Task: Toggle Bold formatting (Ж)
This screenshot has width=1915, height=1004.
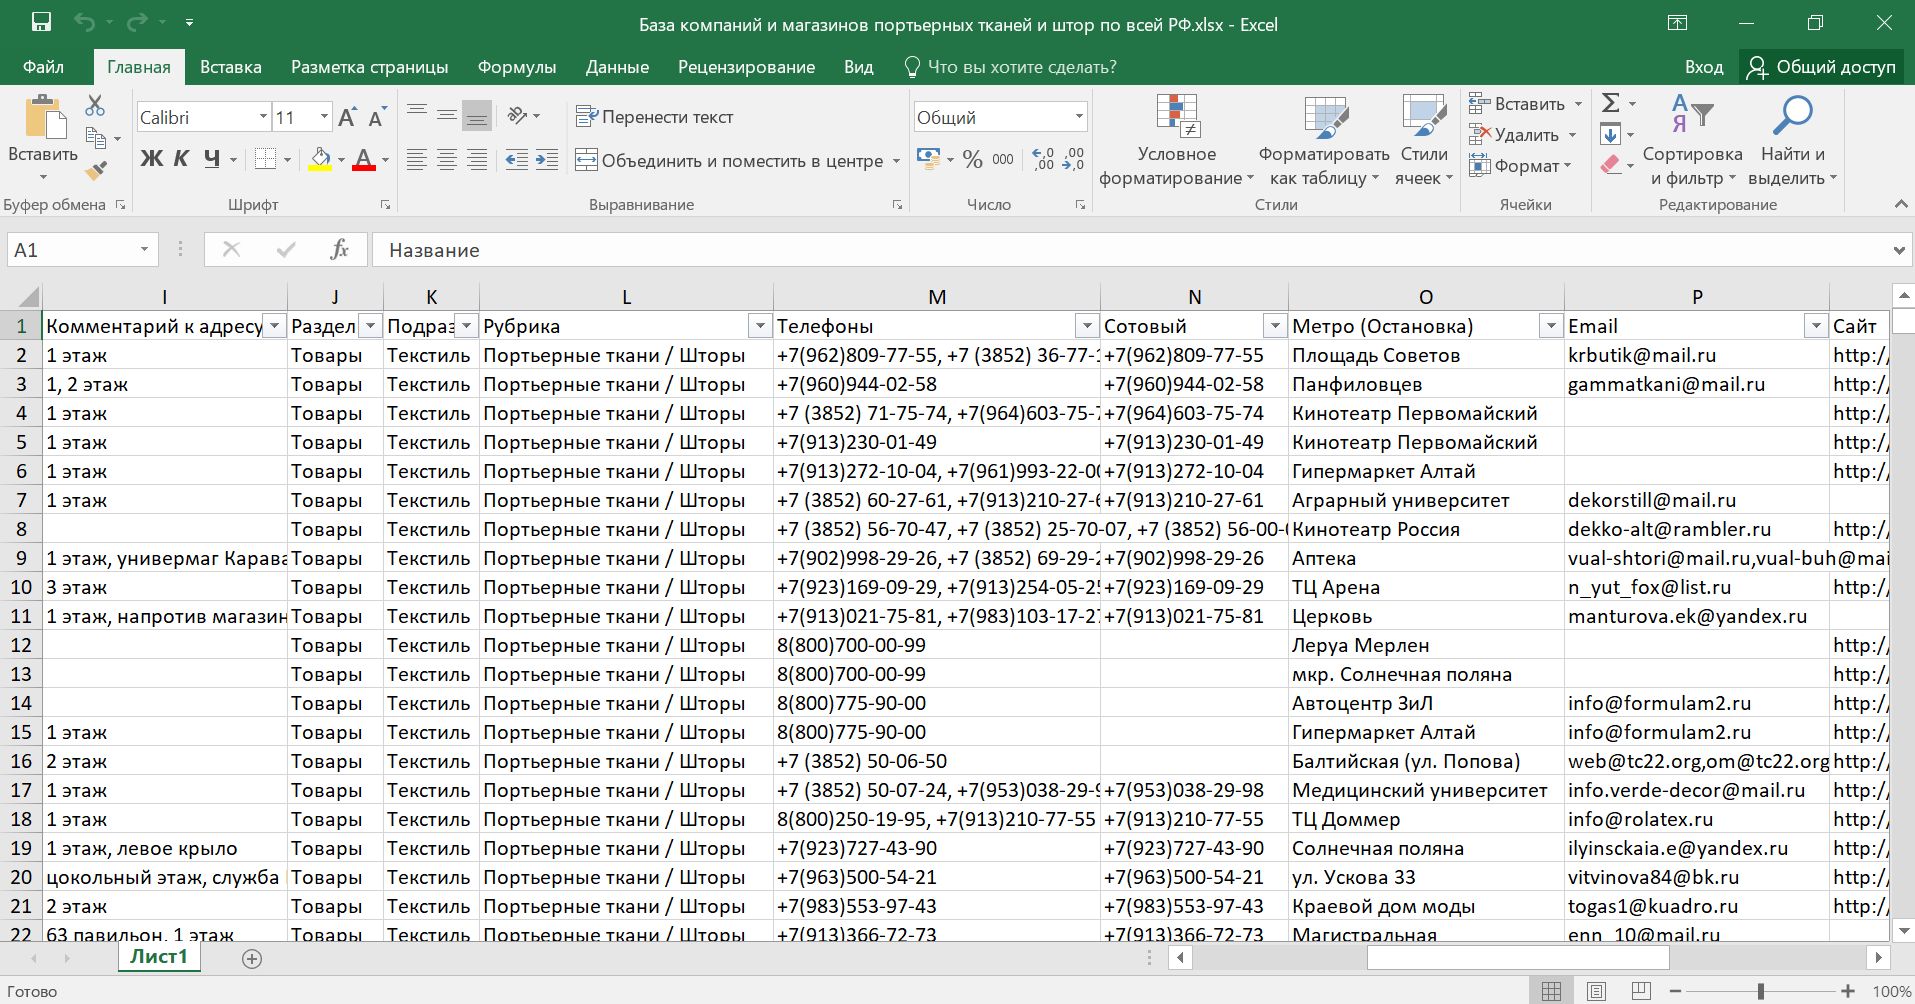Action: point(151,159)
